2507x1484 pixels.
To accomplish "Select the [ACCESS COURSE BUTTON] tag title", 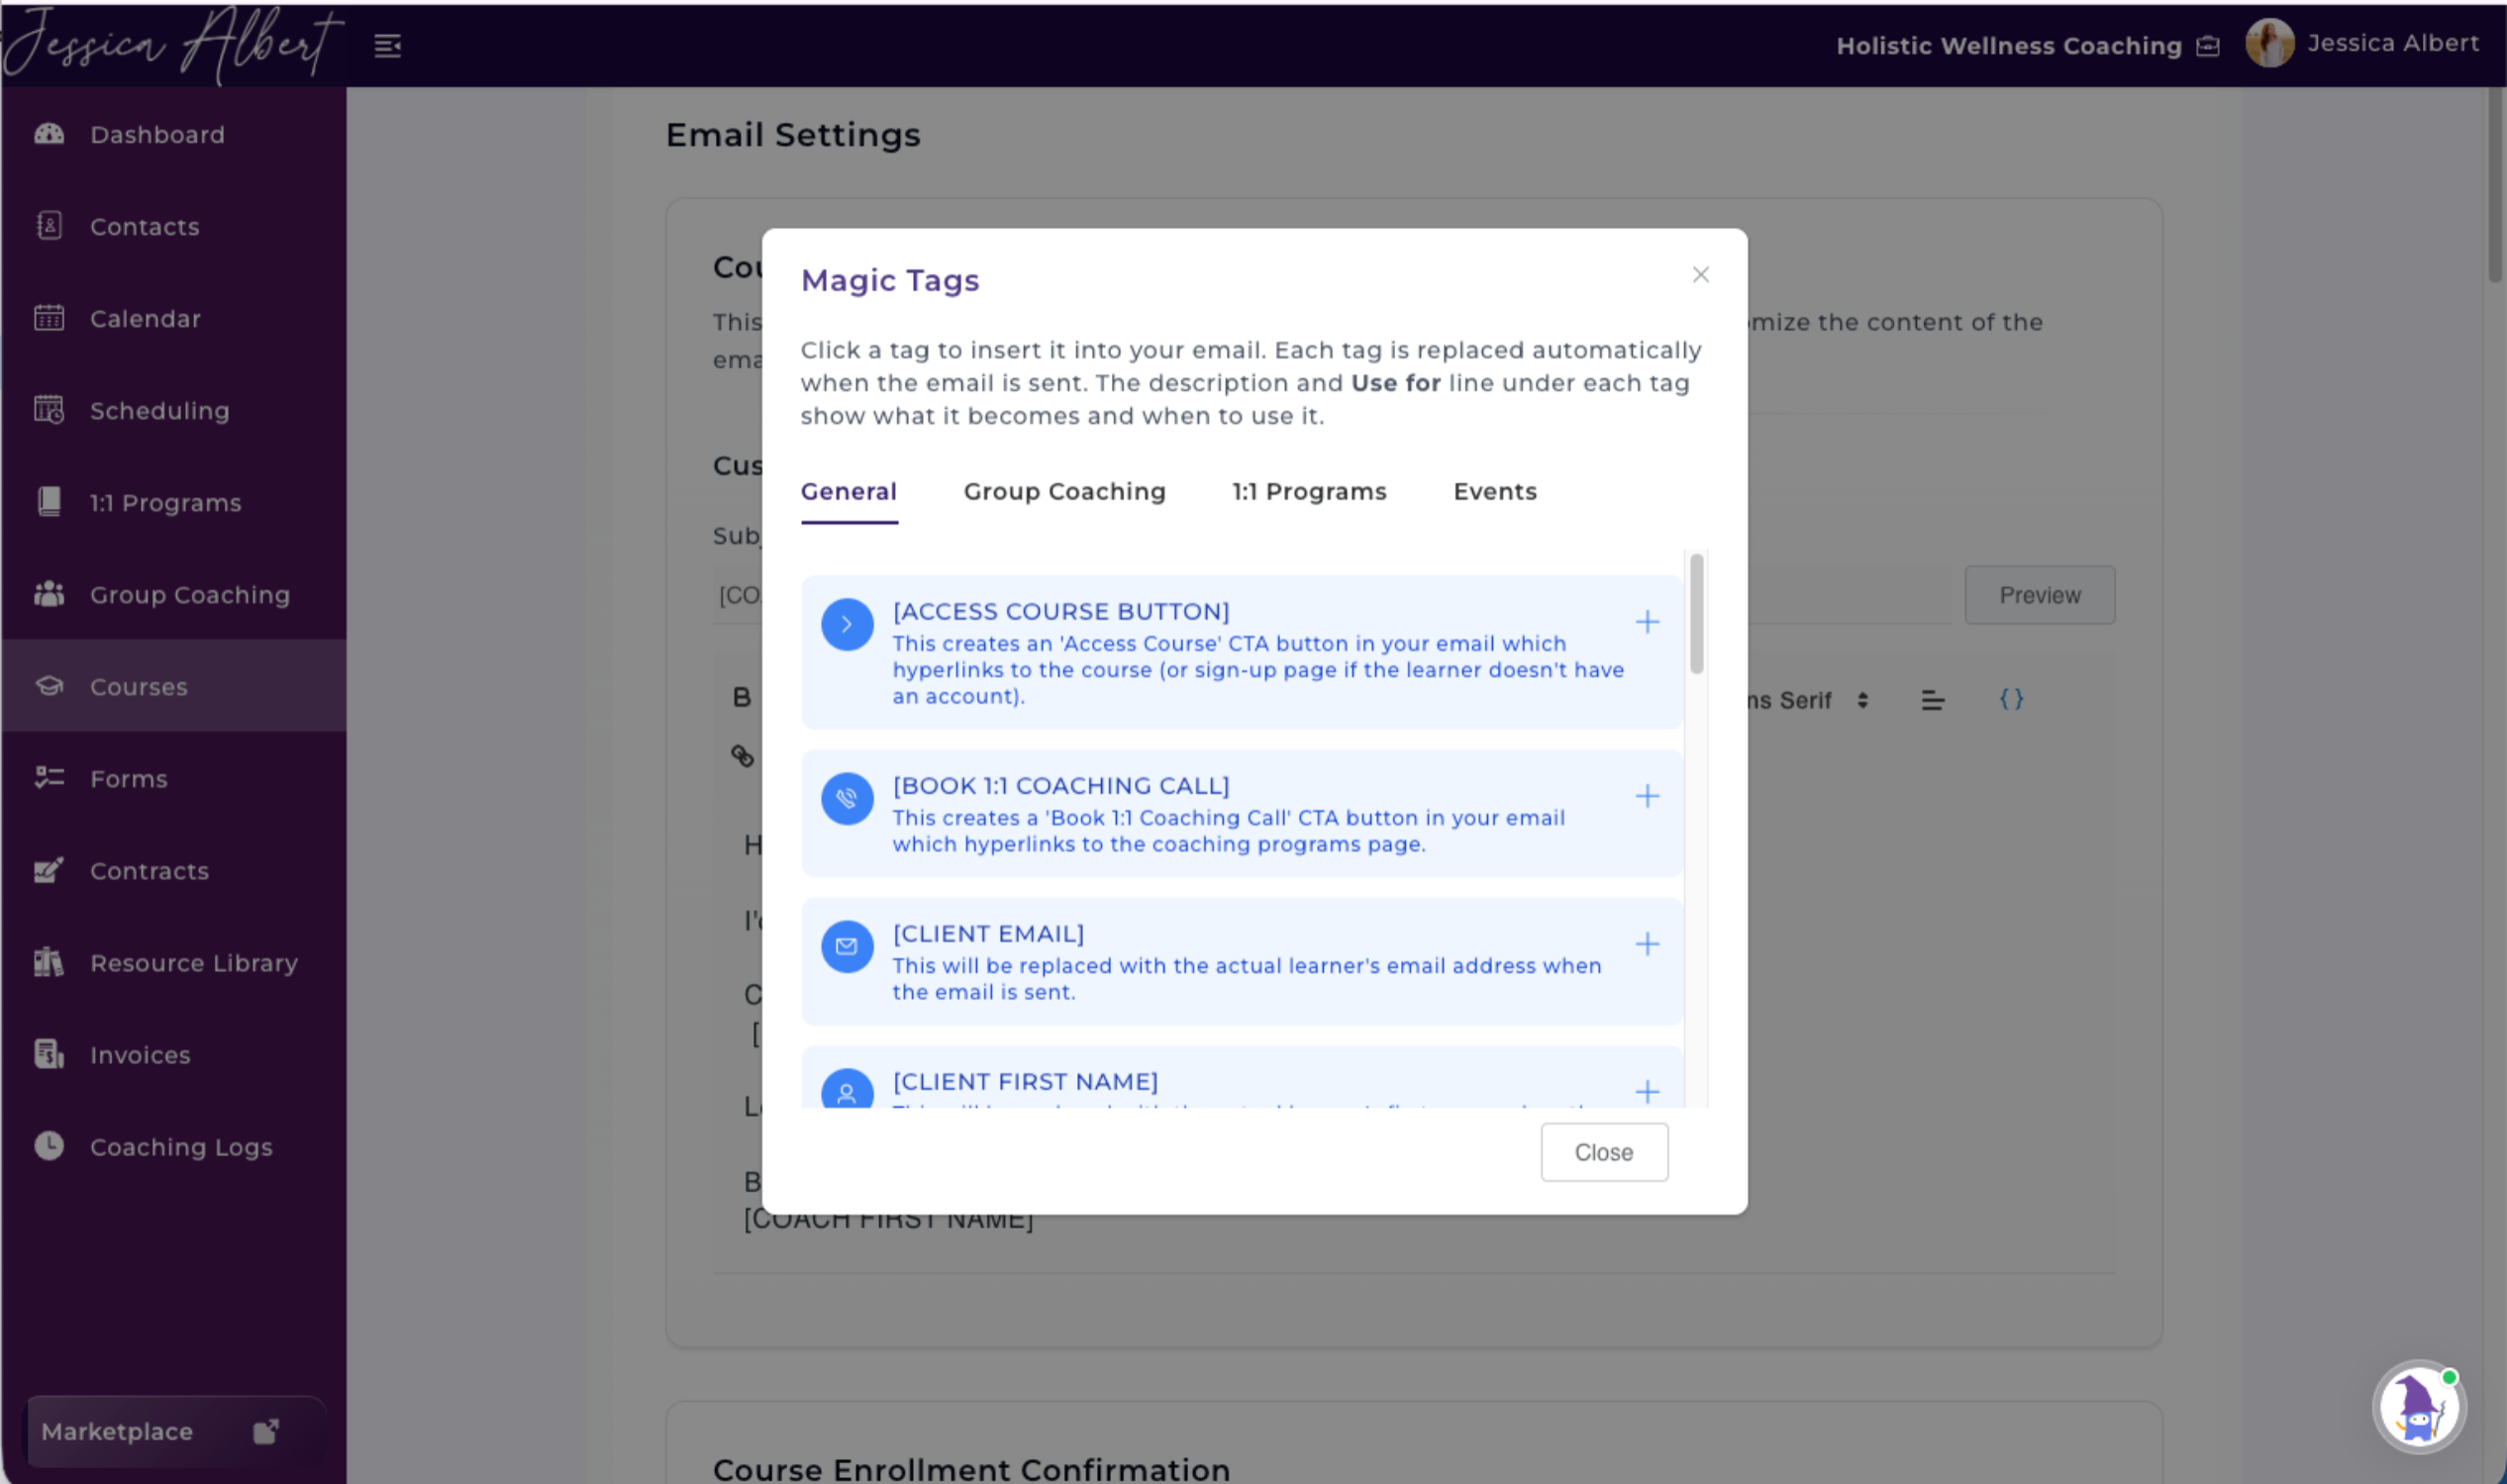I will tap(1061, 611).
